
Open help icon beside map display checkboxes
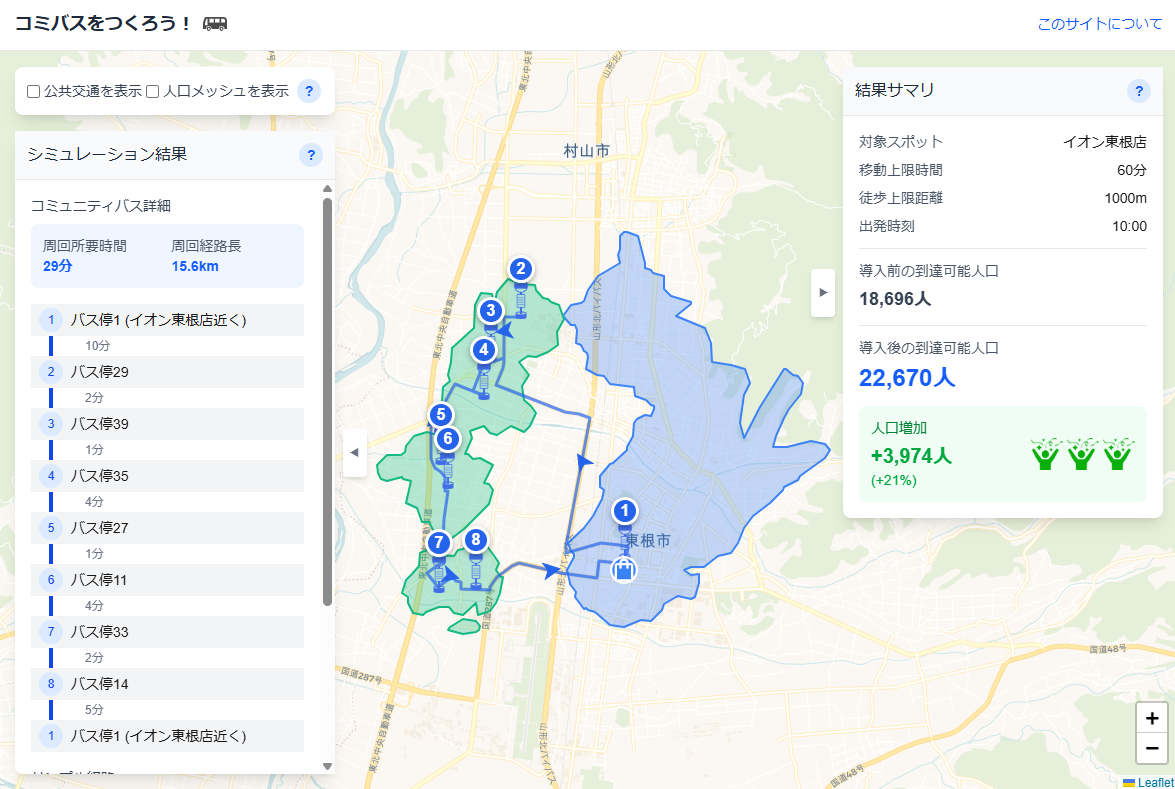point(309,92)
